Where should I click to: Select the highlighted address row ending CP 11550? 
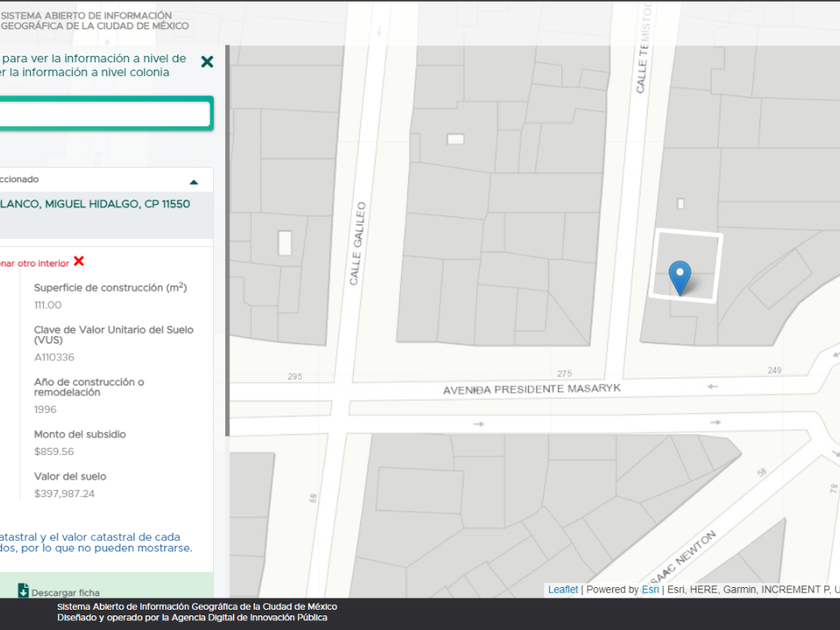coord(95,204)
